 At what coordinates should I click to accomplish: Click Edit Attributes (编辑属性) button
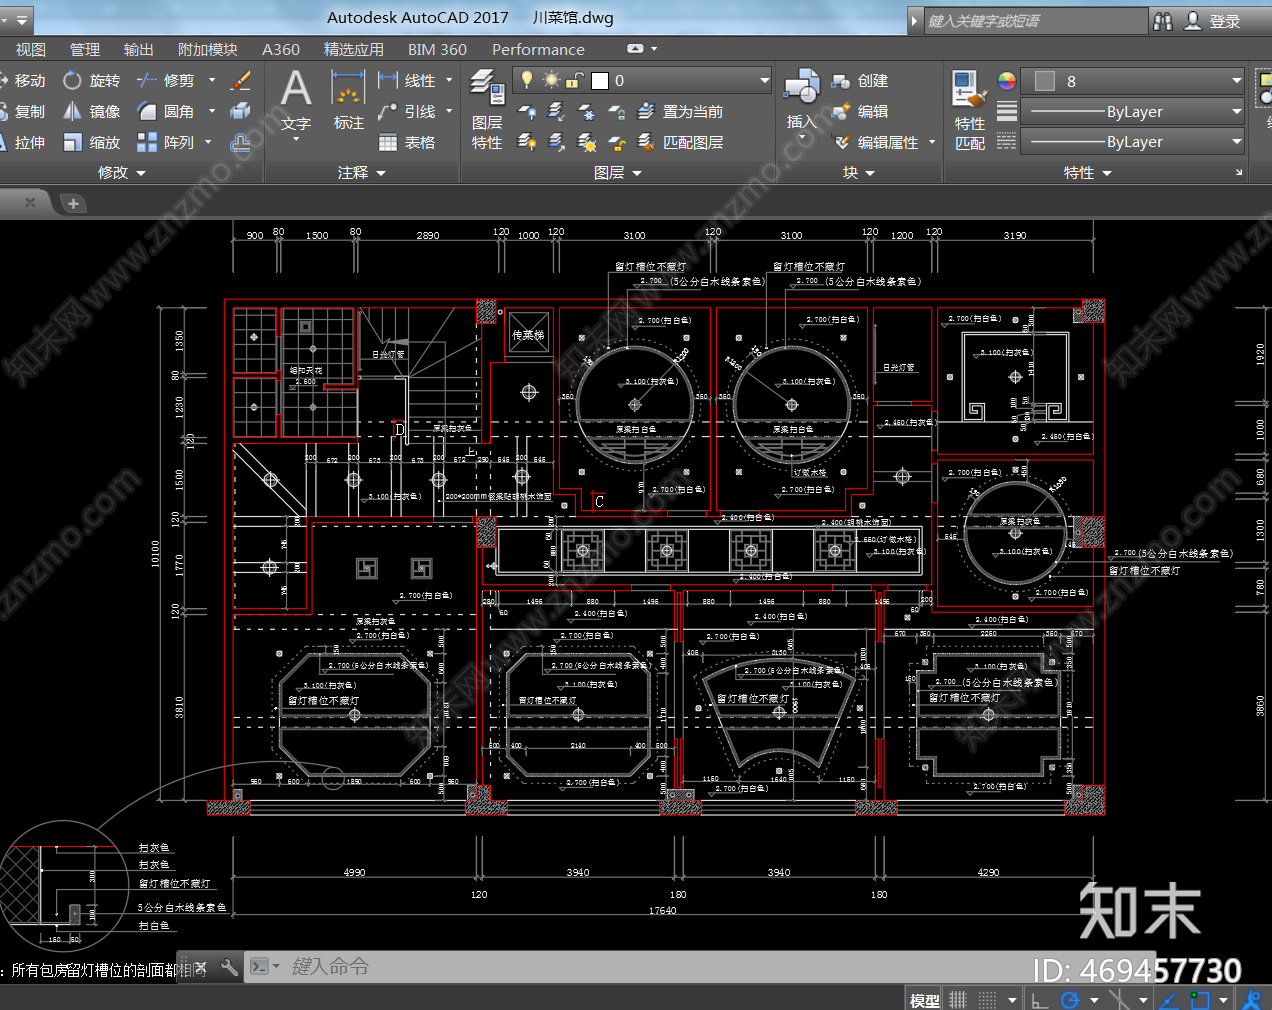point(875,143)
